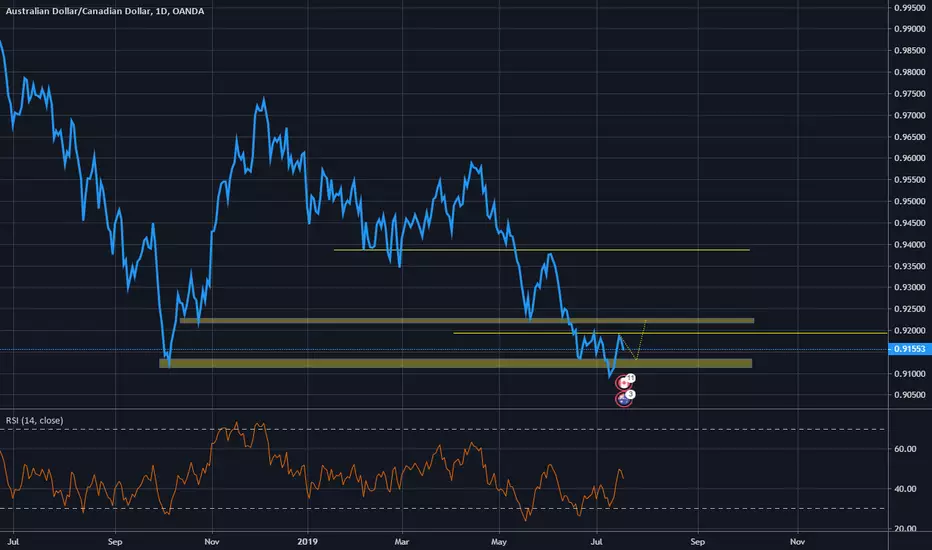Viewport: 932px width, 550px height.
Task: Click the 0.97000 price axis label
Action: 909,115
